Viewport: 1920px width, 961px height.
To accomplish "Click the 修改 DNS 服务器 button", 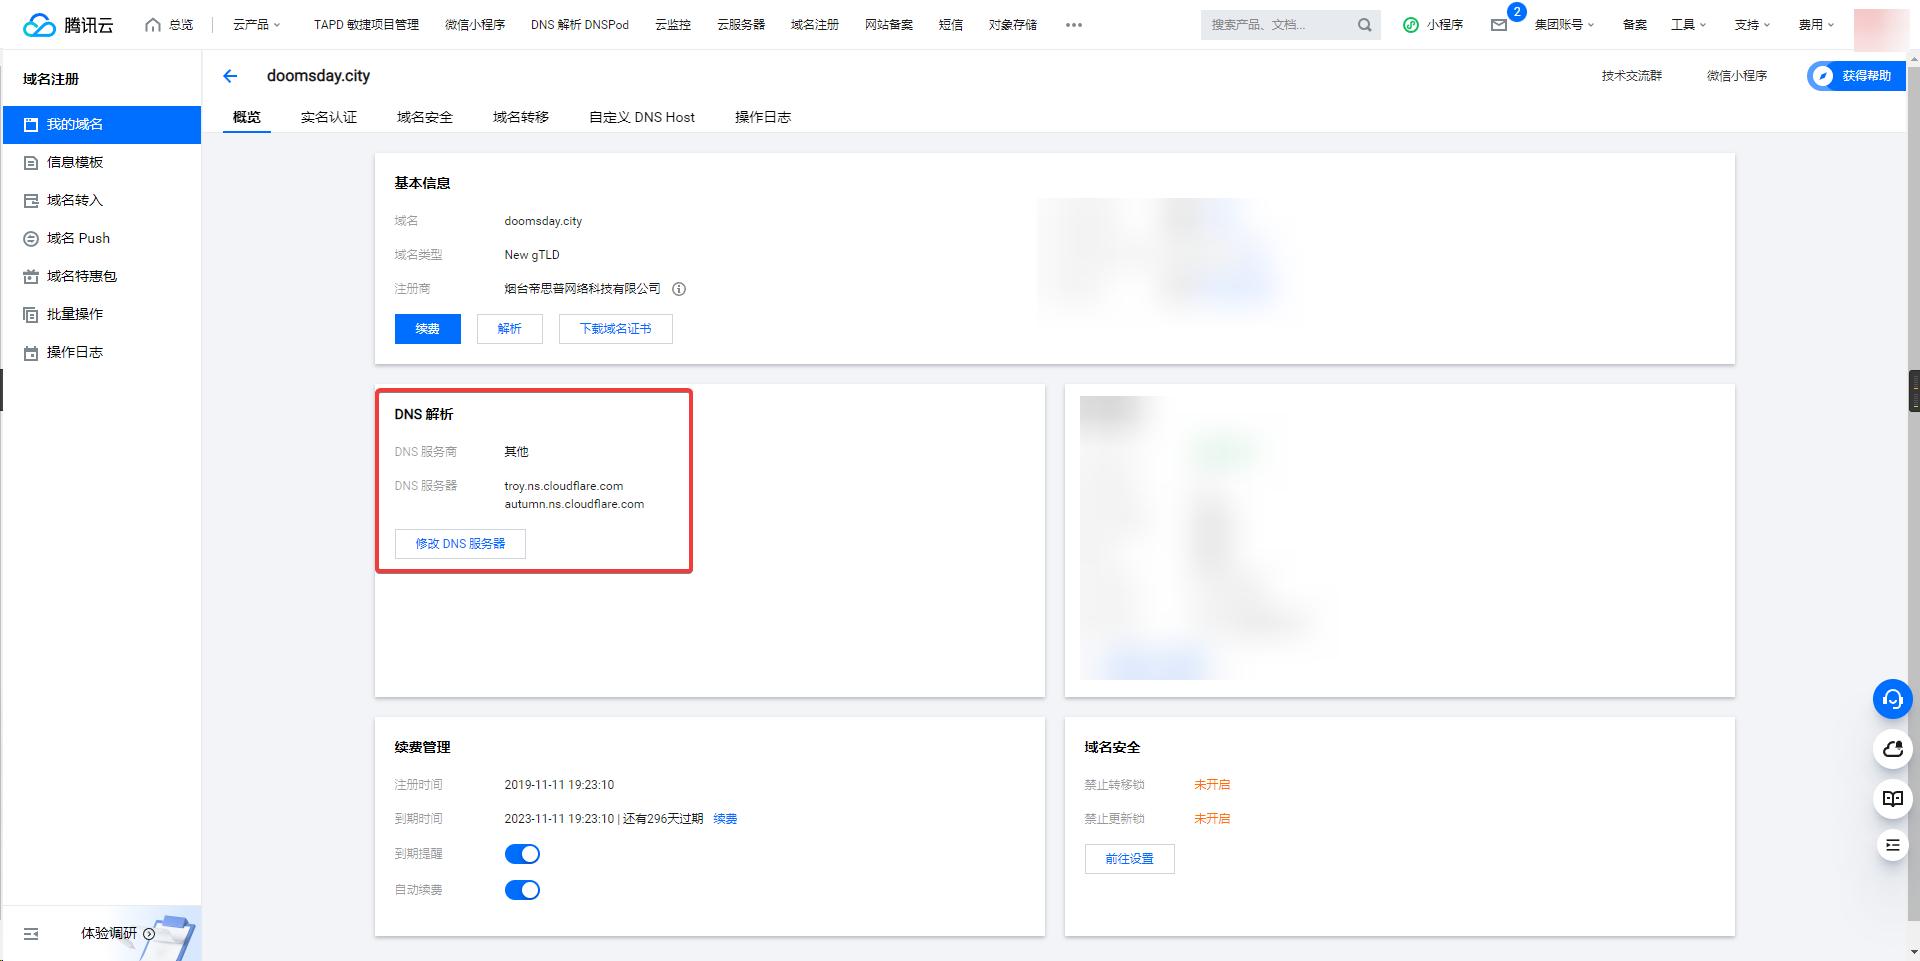I will pyautogui.click(x=460, y=544).
